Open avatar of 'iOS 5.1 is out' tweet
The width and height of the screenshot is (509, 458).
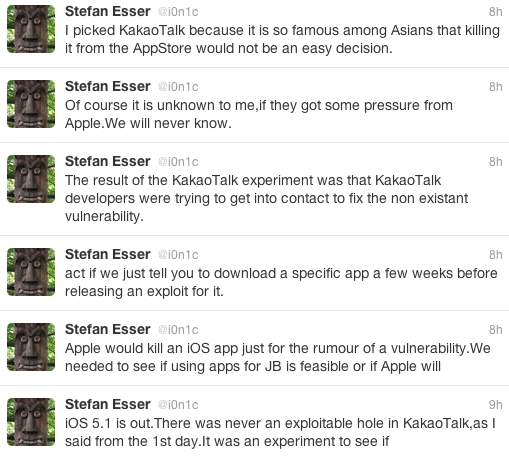pyautogui.click(x=31, y=422)
